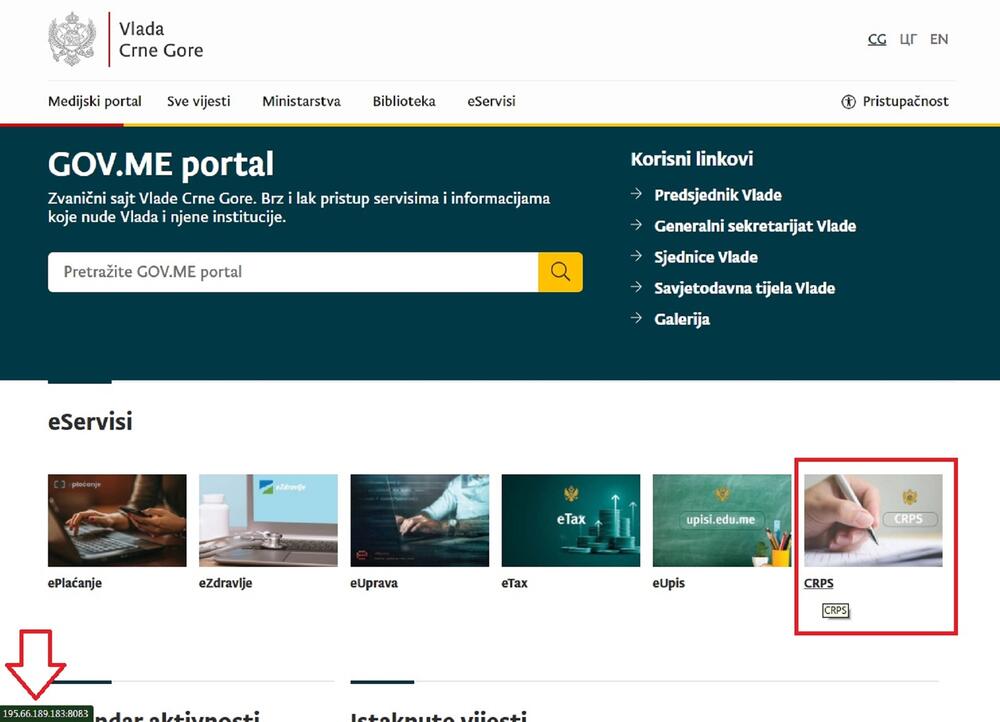Screen dimensions: 1000x722
Task: Go to Sve vijesti menu item
Action: [199, 101]
